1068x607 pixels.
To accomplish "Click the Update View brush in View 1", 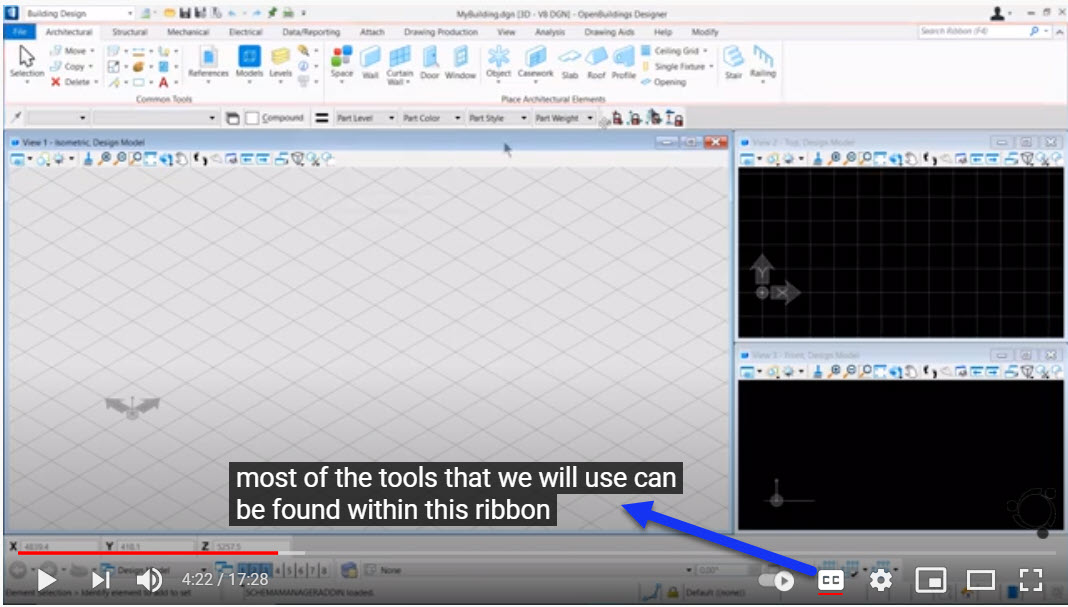I will (x=88, y=159).
